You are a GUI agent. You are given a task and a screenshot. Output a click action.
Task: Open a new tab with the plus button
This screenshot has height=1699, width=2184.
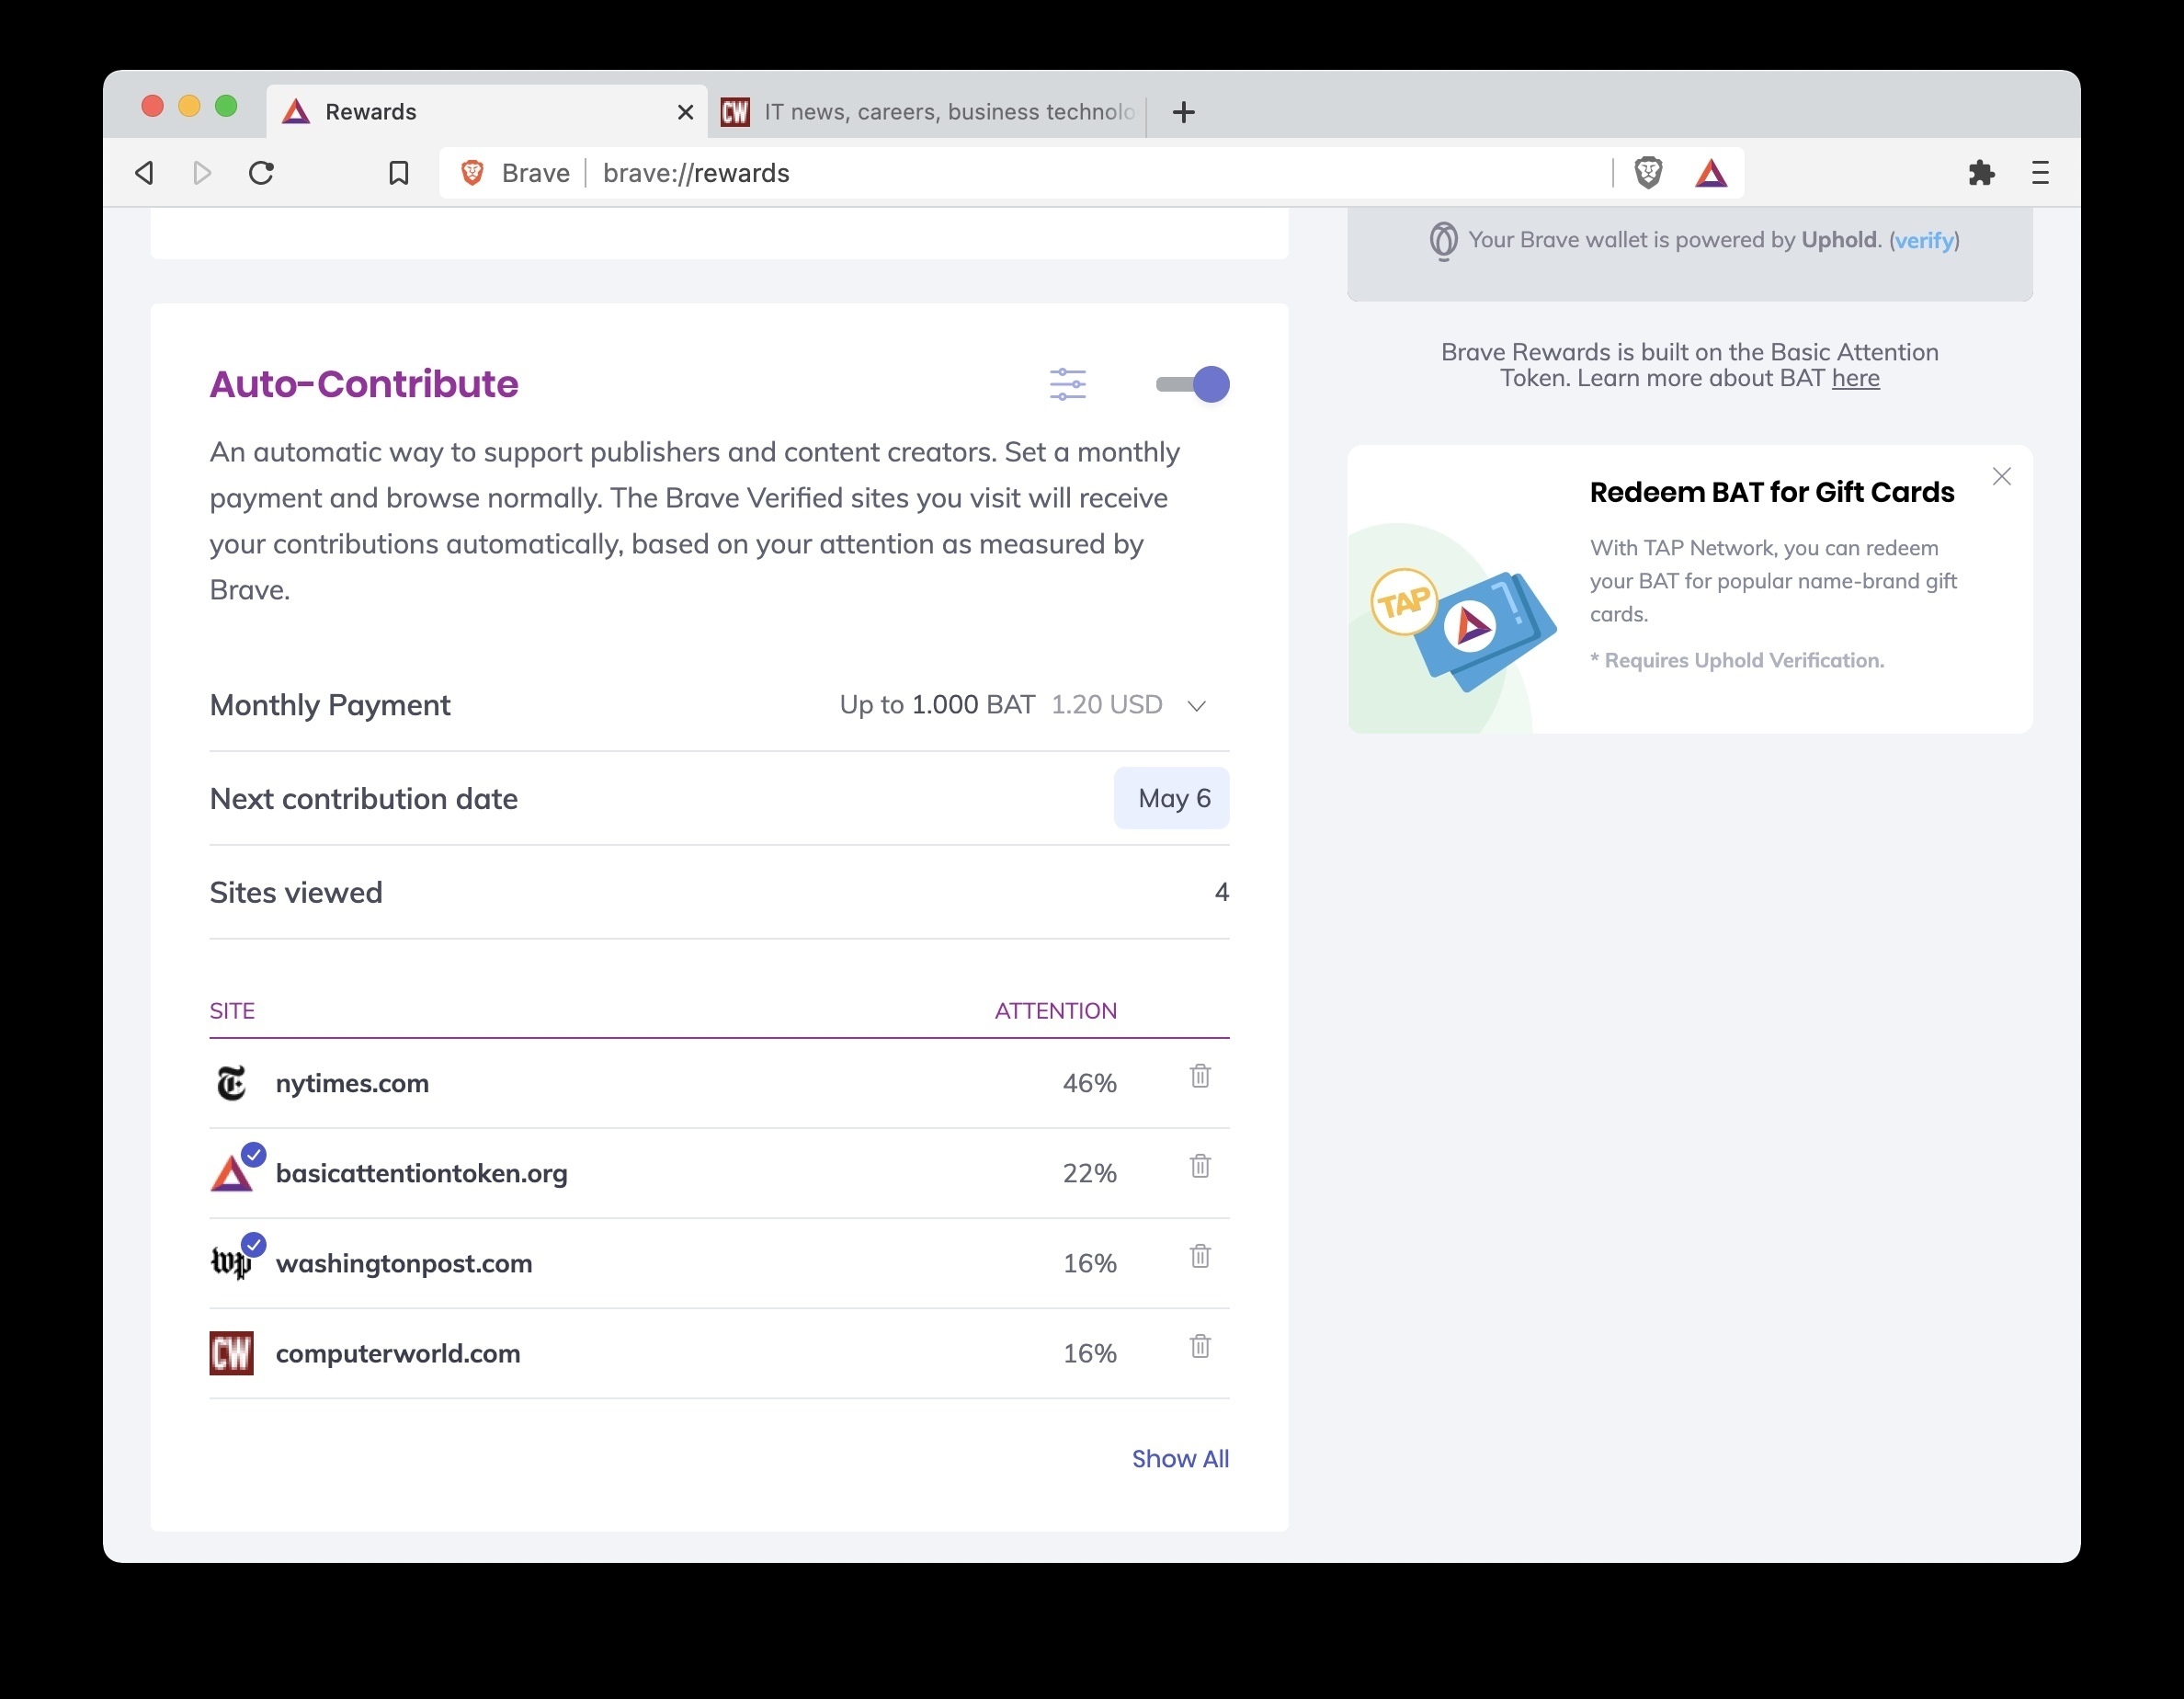click(1183, 112)
